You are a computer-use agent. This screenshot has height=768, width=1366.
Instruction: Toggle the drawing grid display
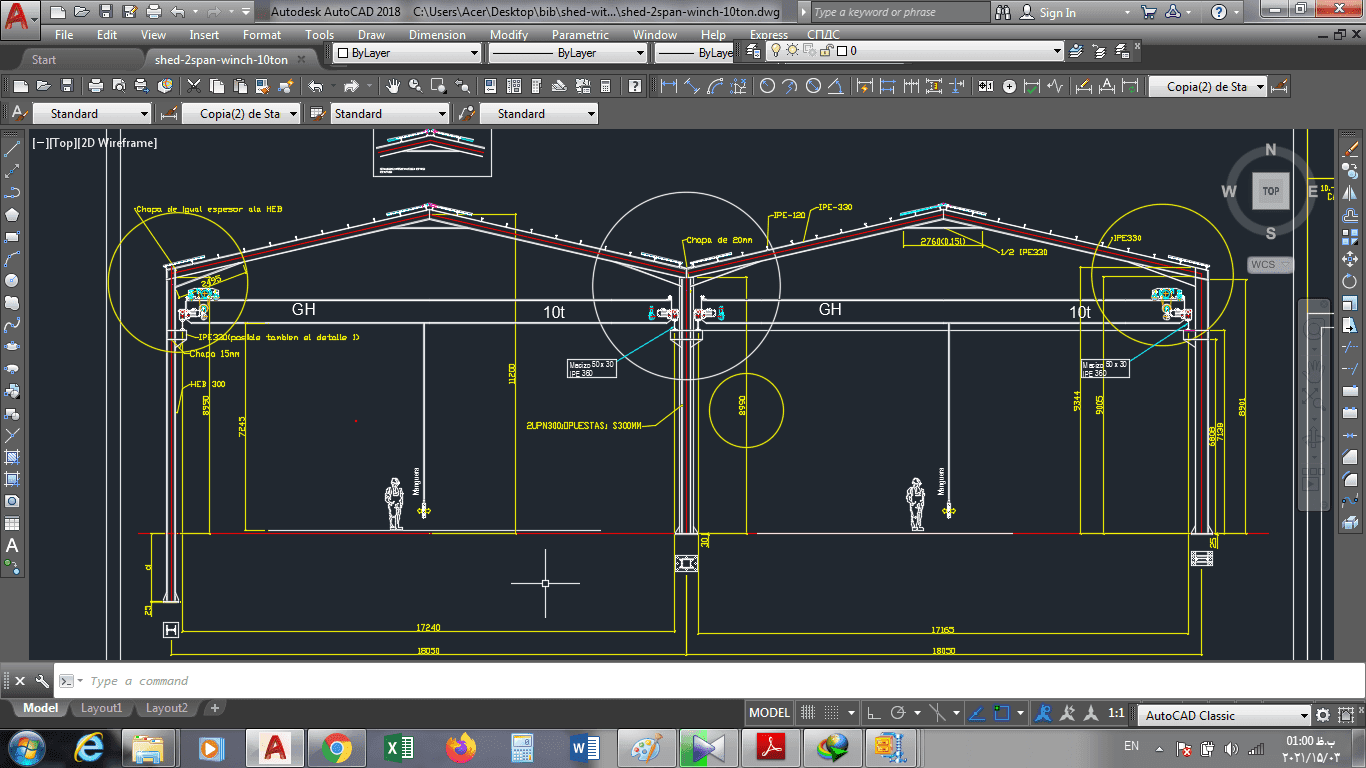tap(808, 713)
